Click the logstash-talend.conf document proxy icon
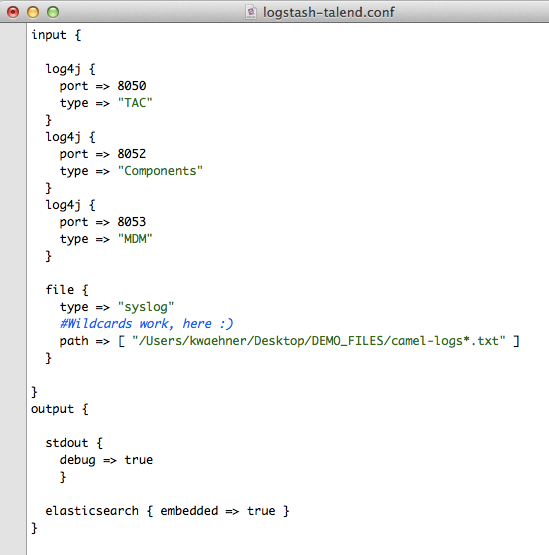 [251, 12]
